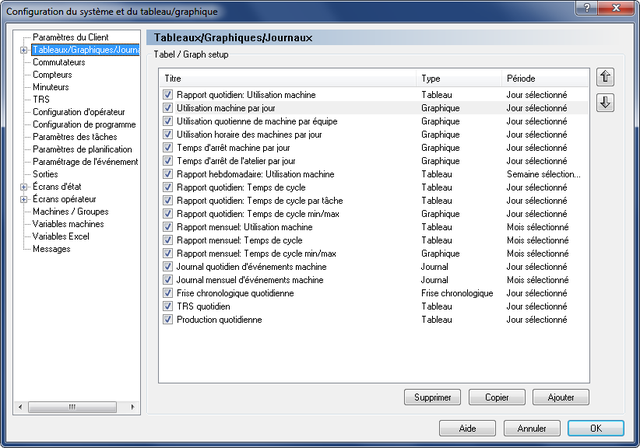Click the tree horizontal scrollbar thumb
The image size is (640, 448).
coord(72,407)
